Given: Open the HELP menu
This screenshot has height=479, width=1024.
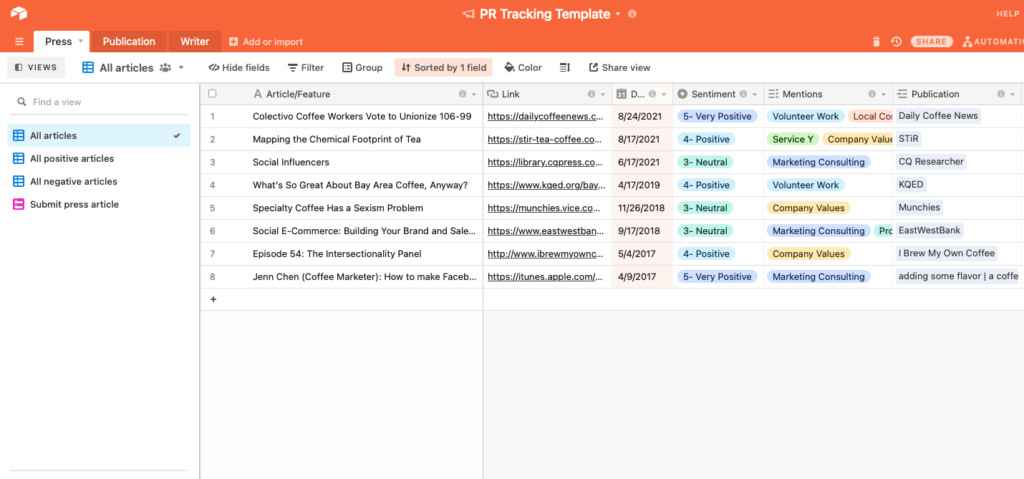Looking at the screenshot, I should tap(1010, 14).
